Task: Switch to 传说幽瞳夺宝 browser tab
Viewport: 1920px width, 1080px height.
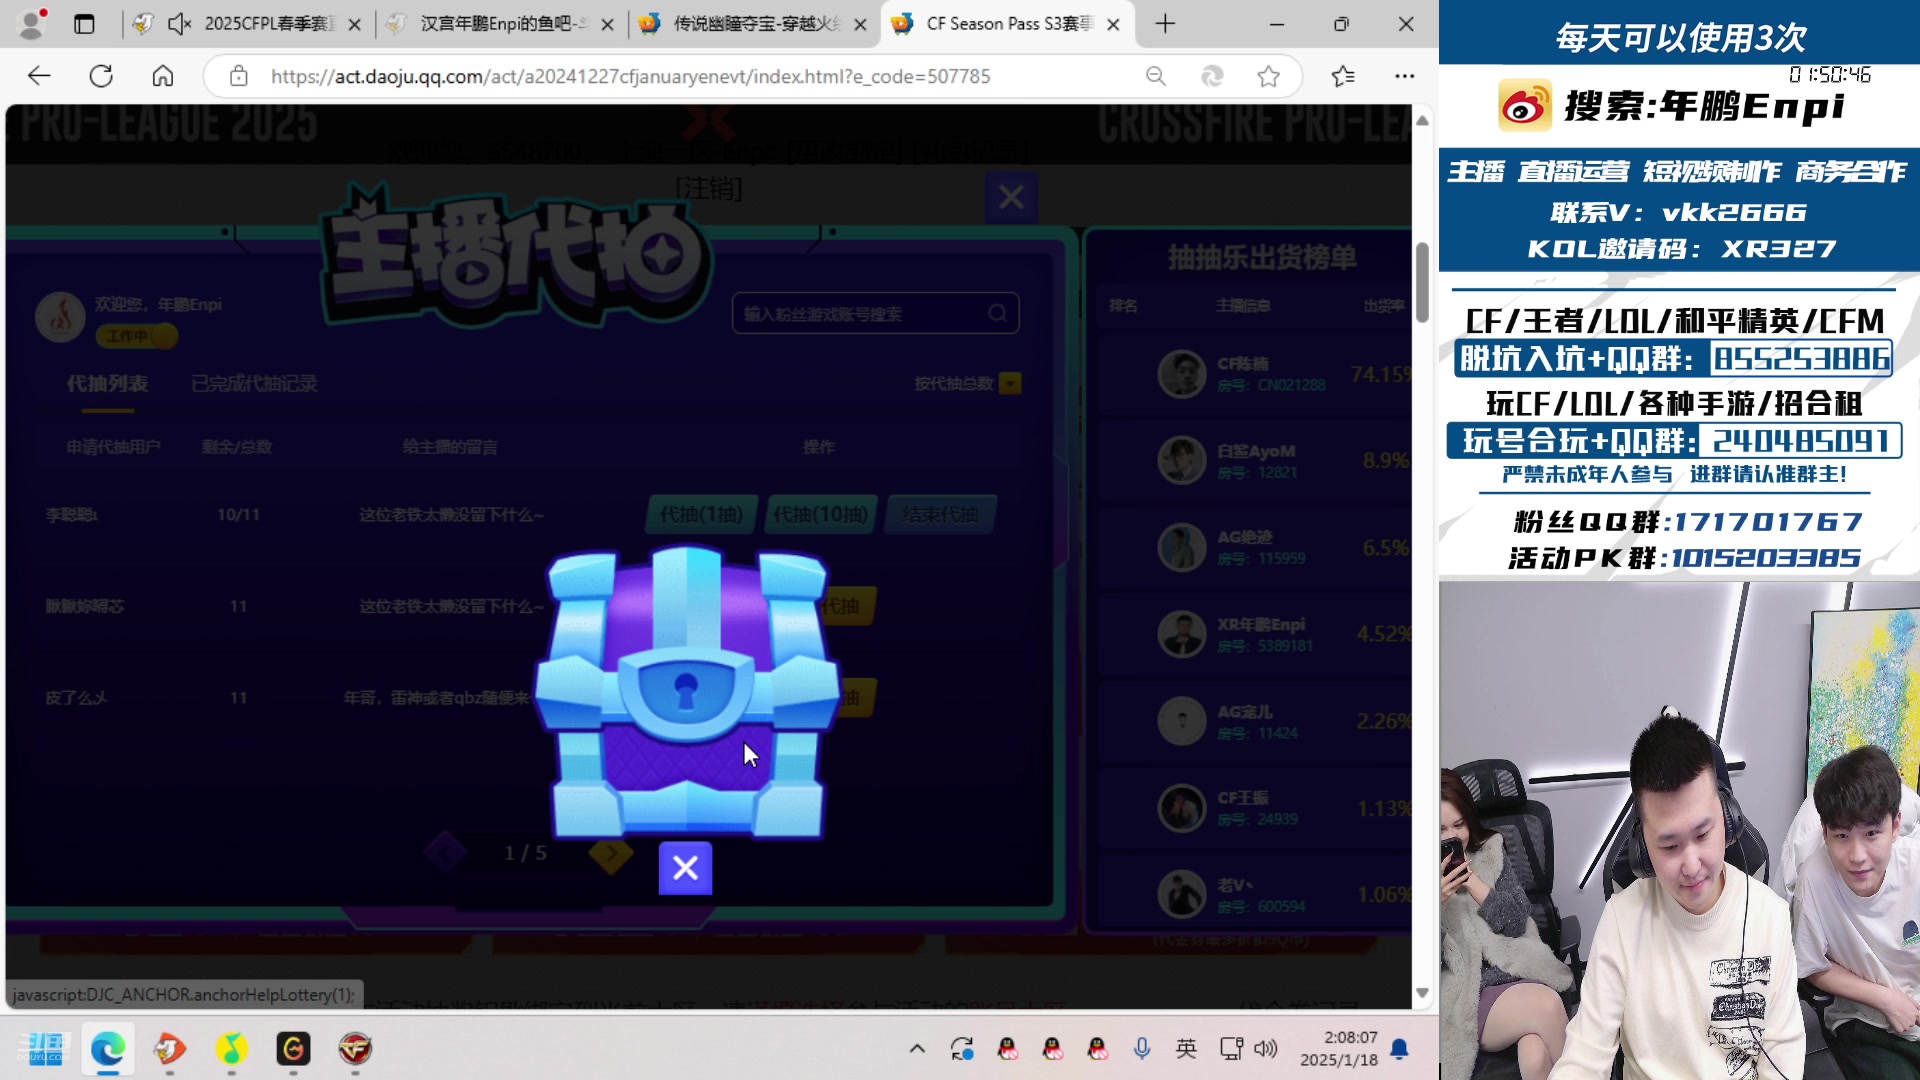Action: click(754, 24)
